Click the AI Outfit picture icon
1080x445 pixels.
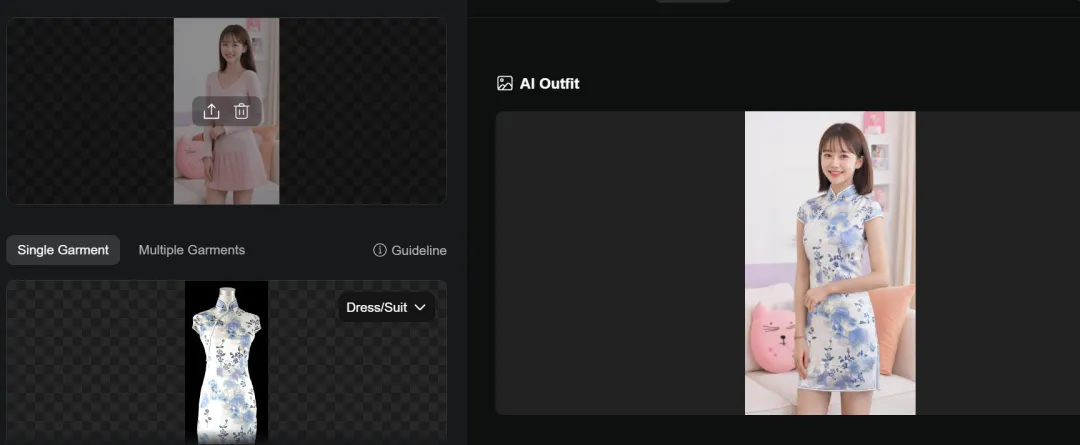point(505,83)
